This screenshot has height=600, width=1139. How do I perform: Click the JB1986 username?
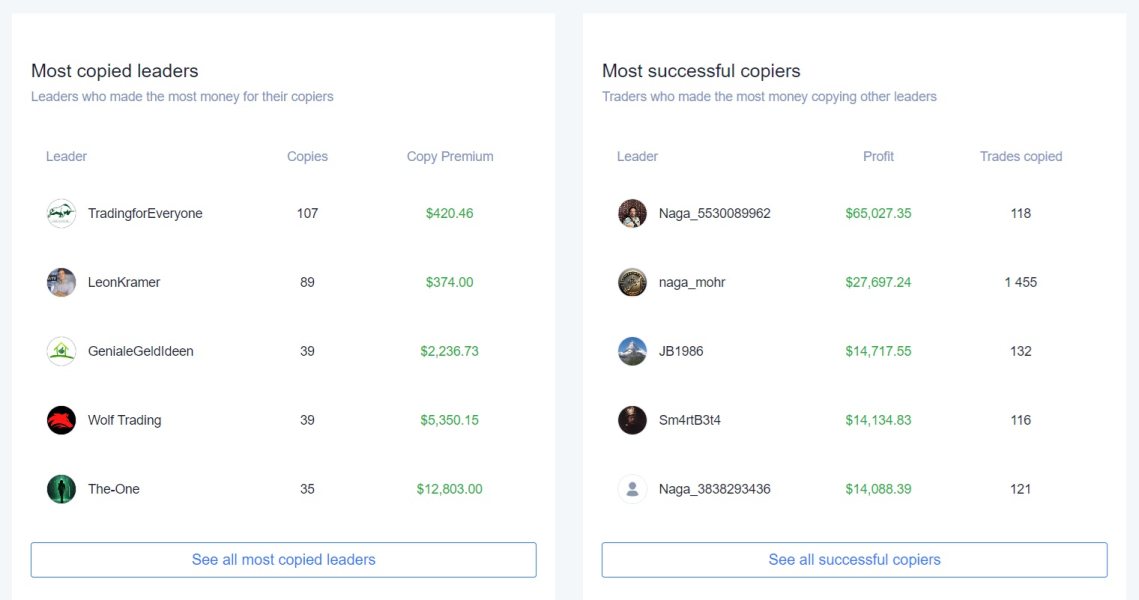click(681, 351)
